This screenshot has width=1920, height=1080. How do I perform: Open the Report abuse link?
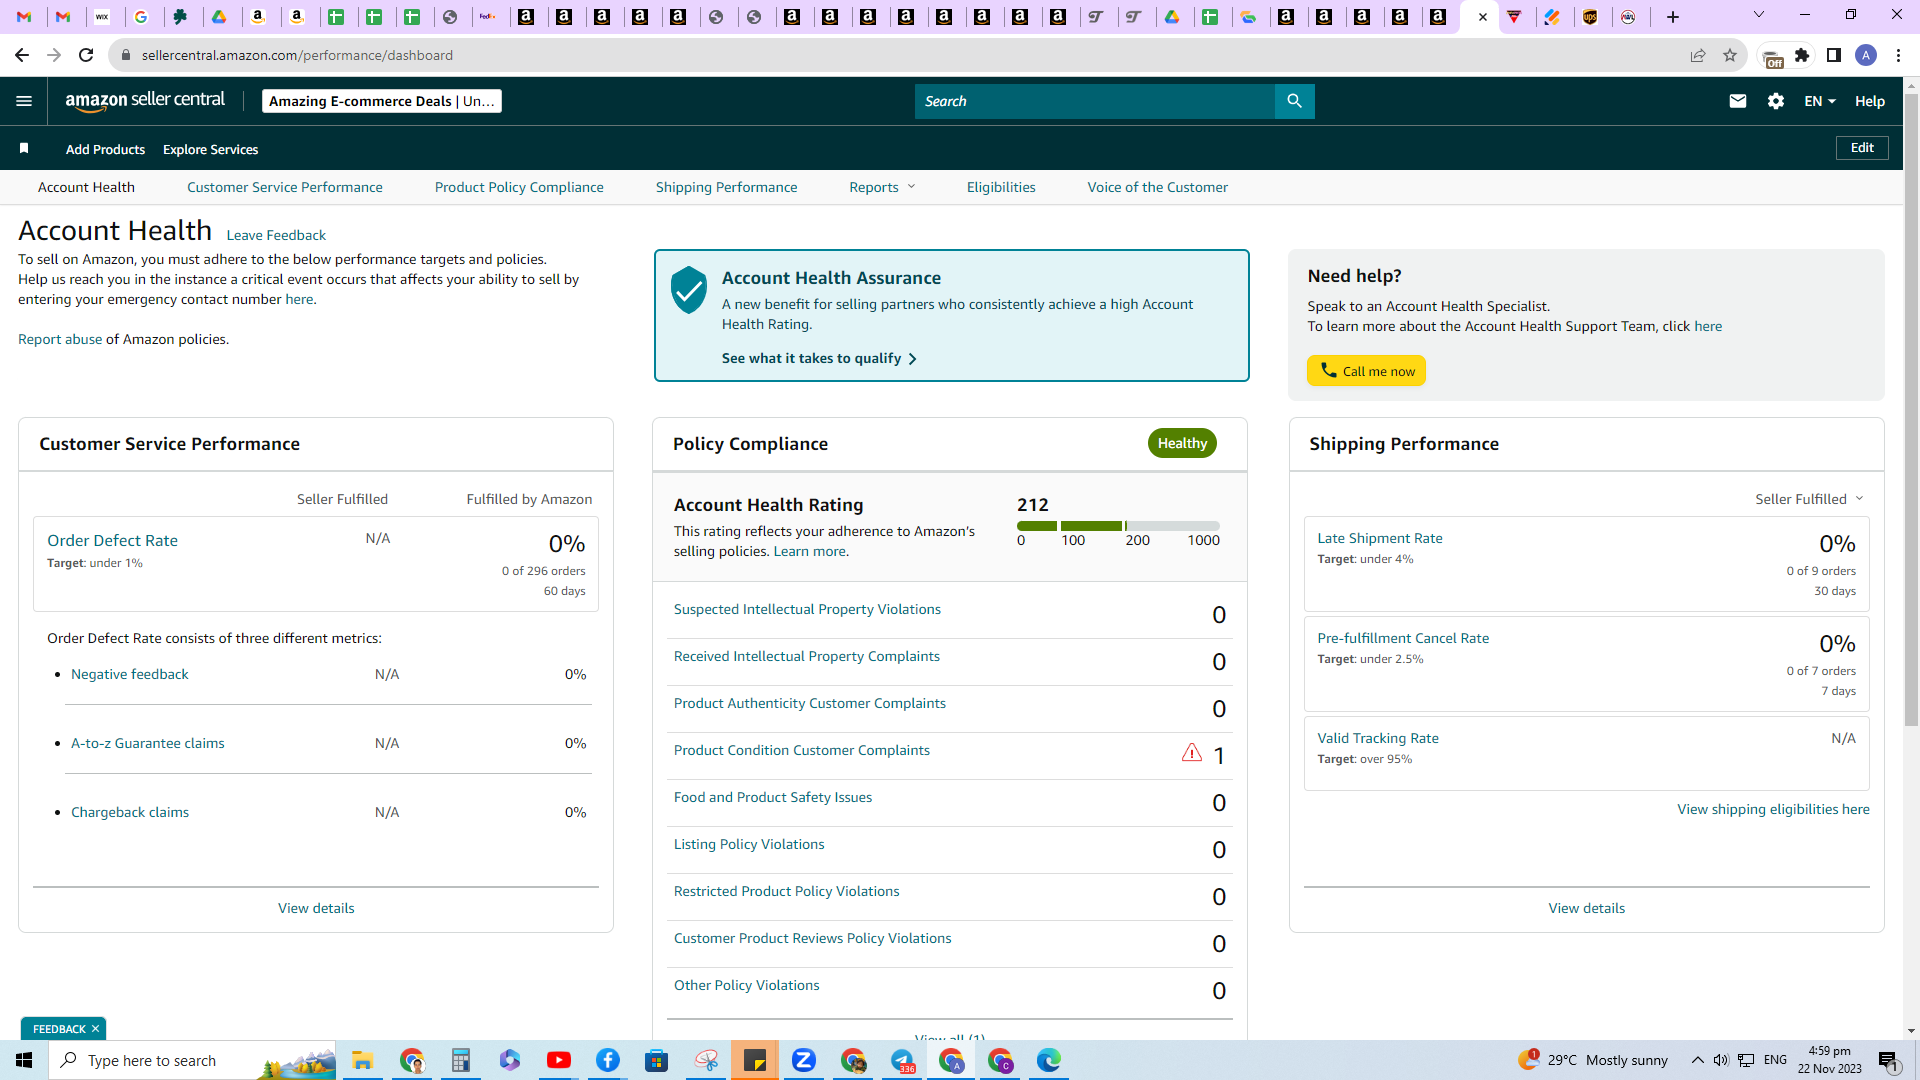click(60, 339)
